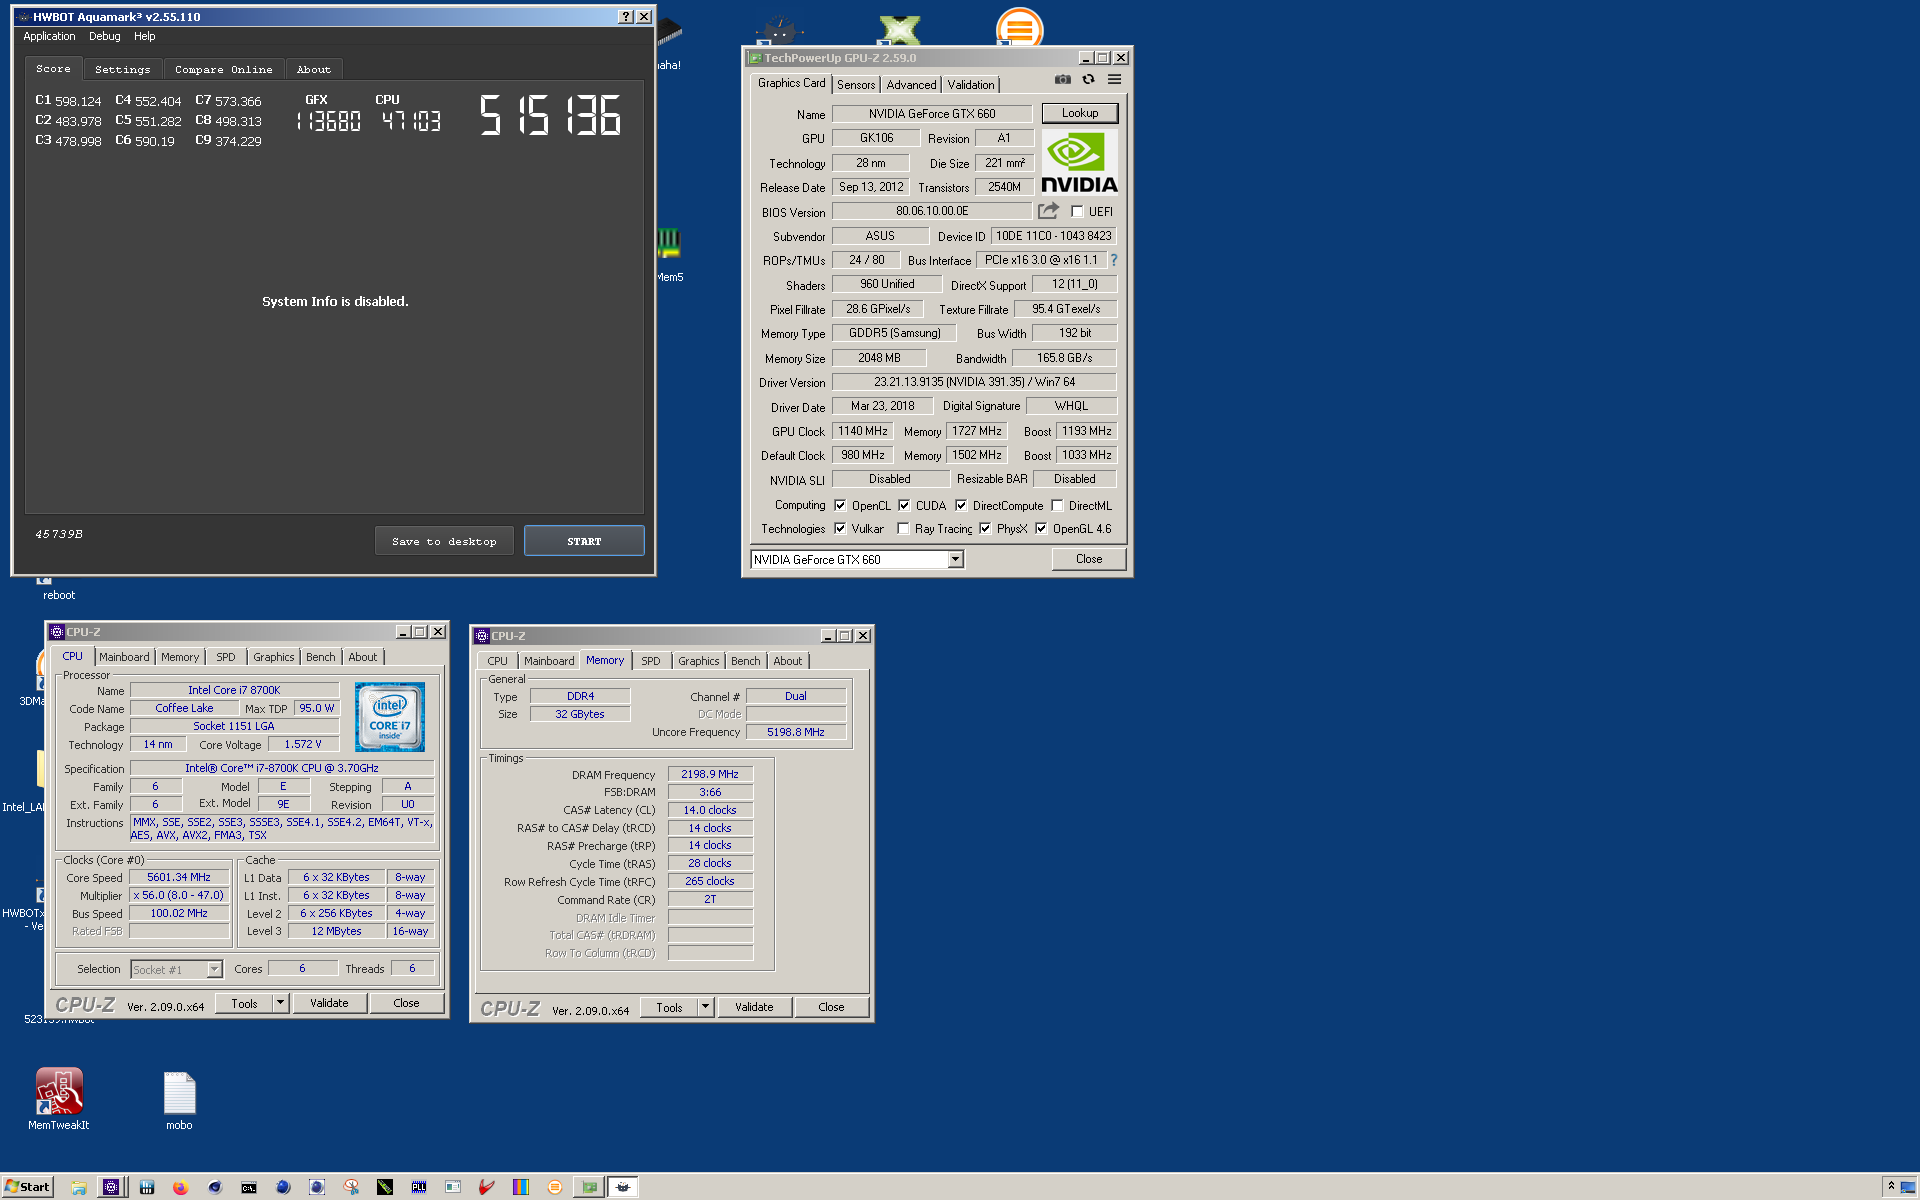Click the DRAM Frequency 2198.9 MHz field
This screenshot has height=1200, width=1920.
pos(710,774)
